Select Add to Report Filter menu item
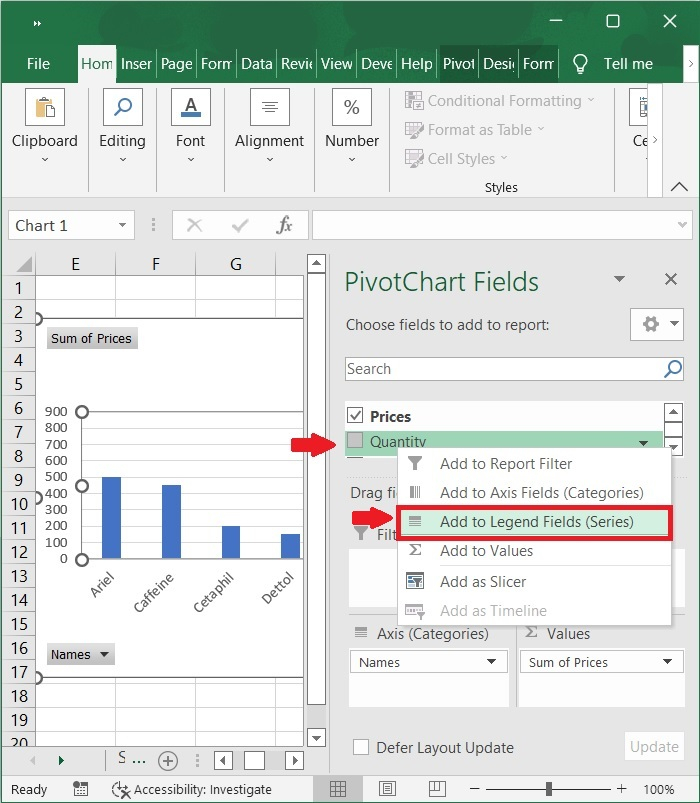This screenshot has height=803, width=700. [534, 463]
